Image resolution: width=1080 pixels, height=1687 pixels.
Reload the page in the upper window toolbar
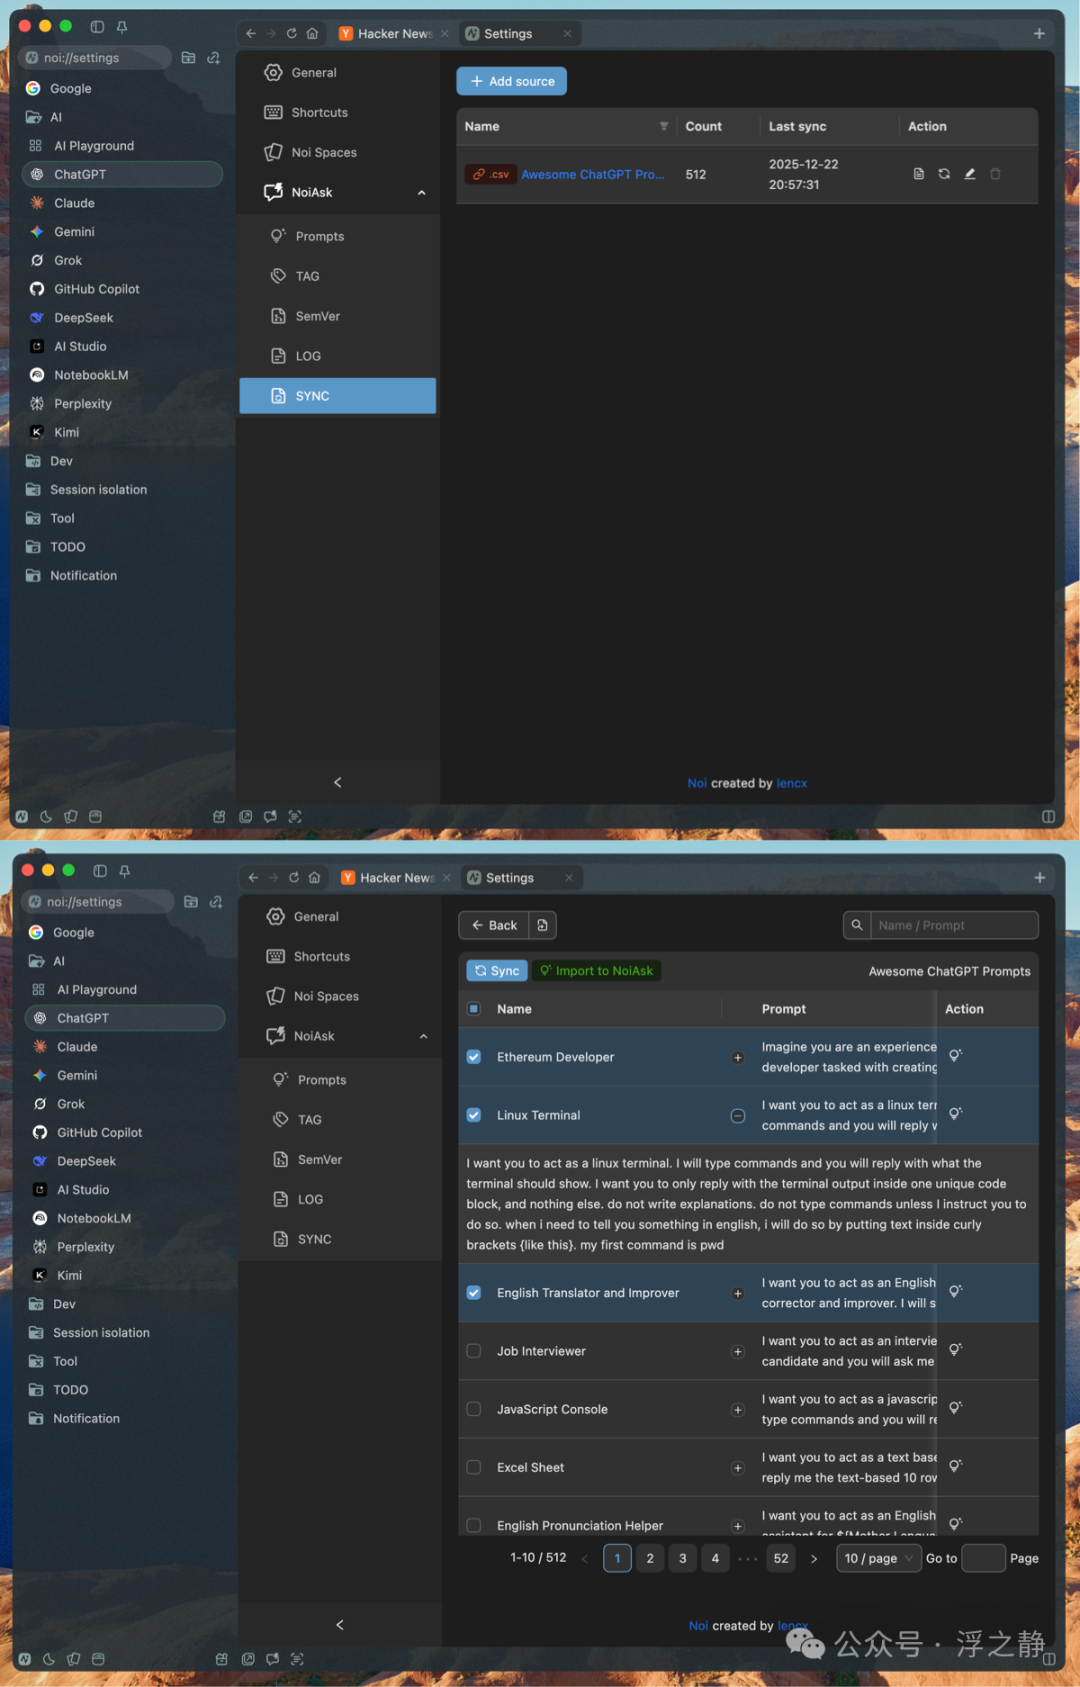292,33
